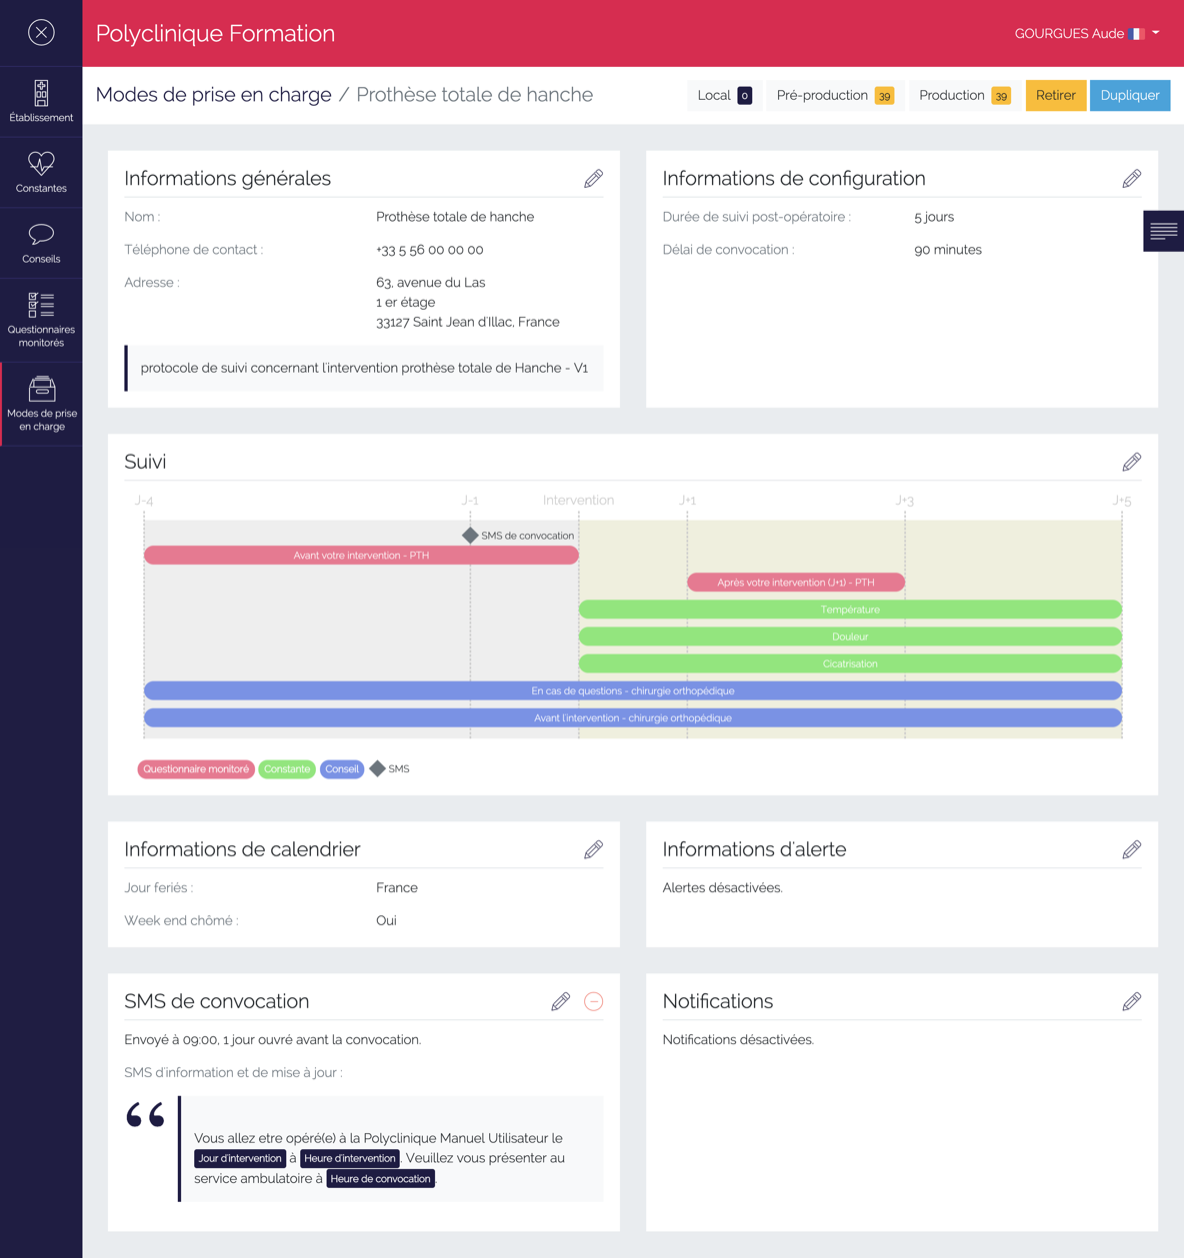Edit Notifications settings with the pencil icon

(1131, 1002)
